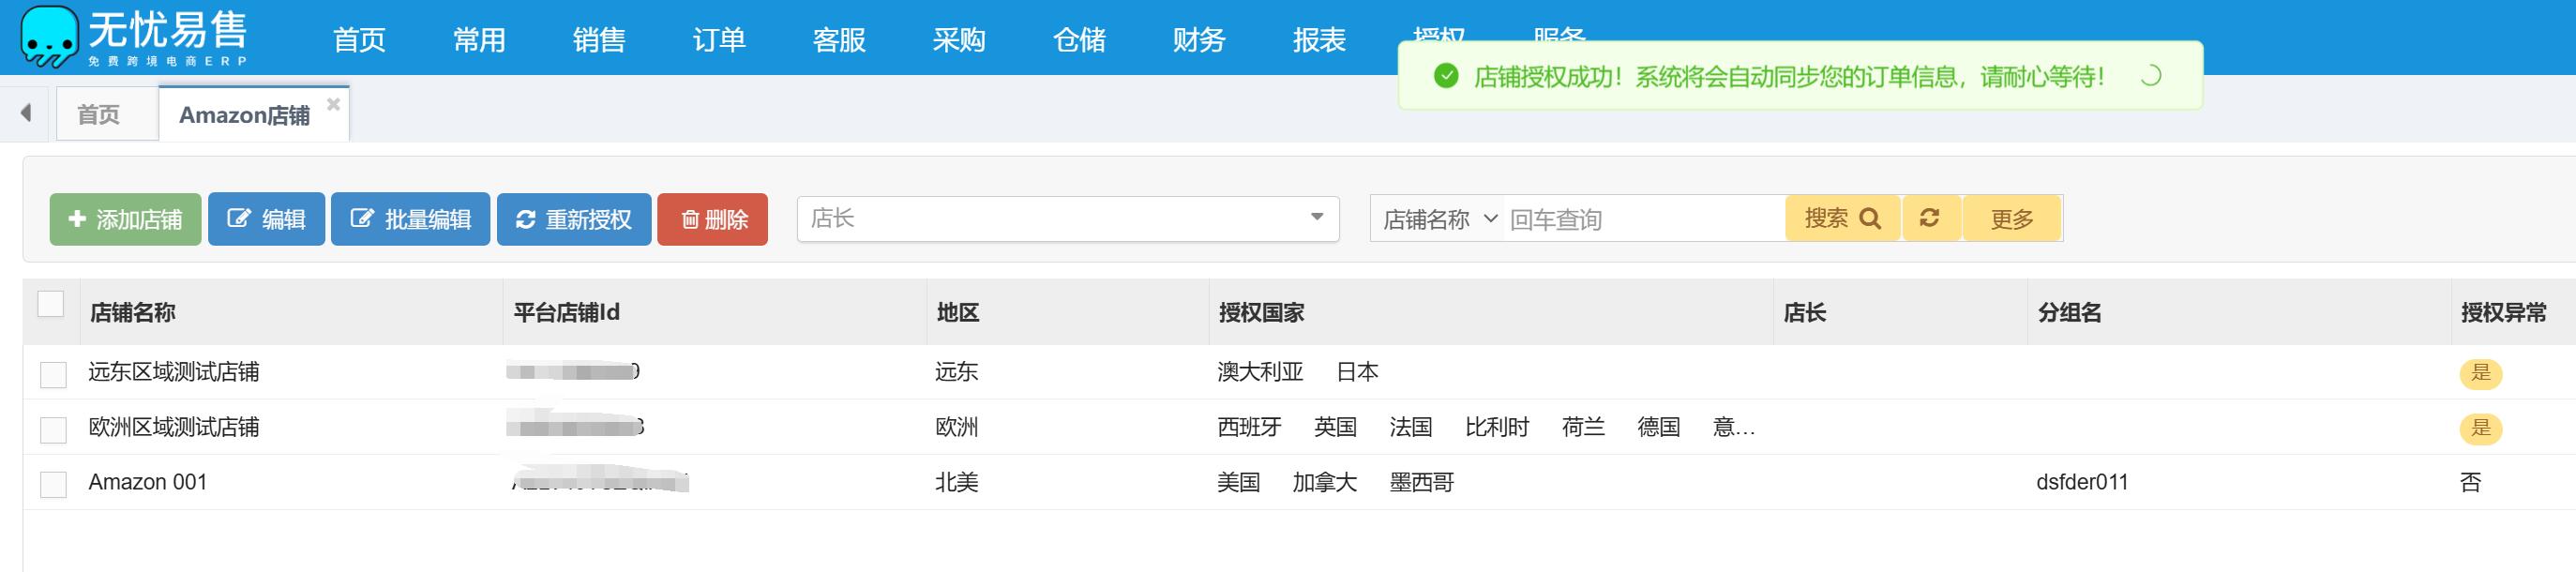Click the refresh icon next to 搜索

[1930, 218]
